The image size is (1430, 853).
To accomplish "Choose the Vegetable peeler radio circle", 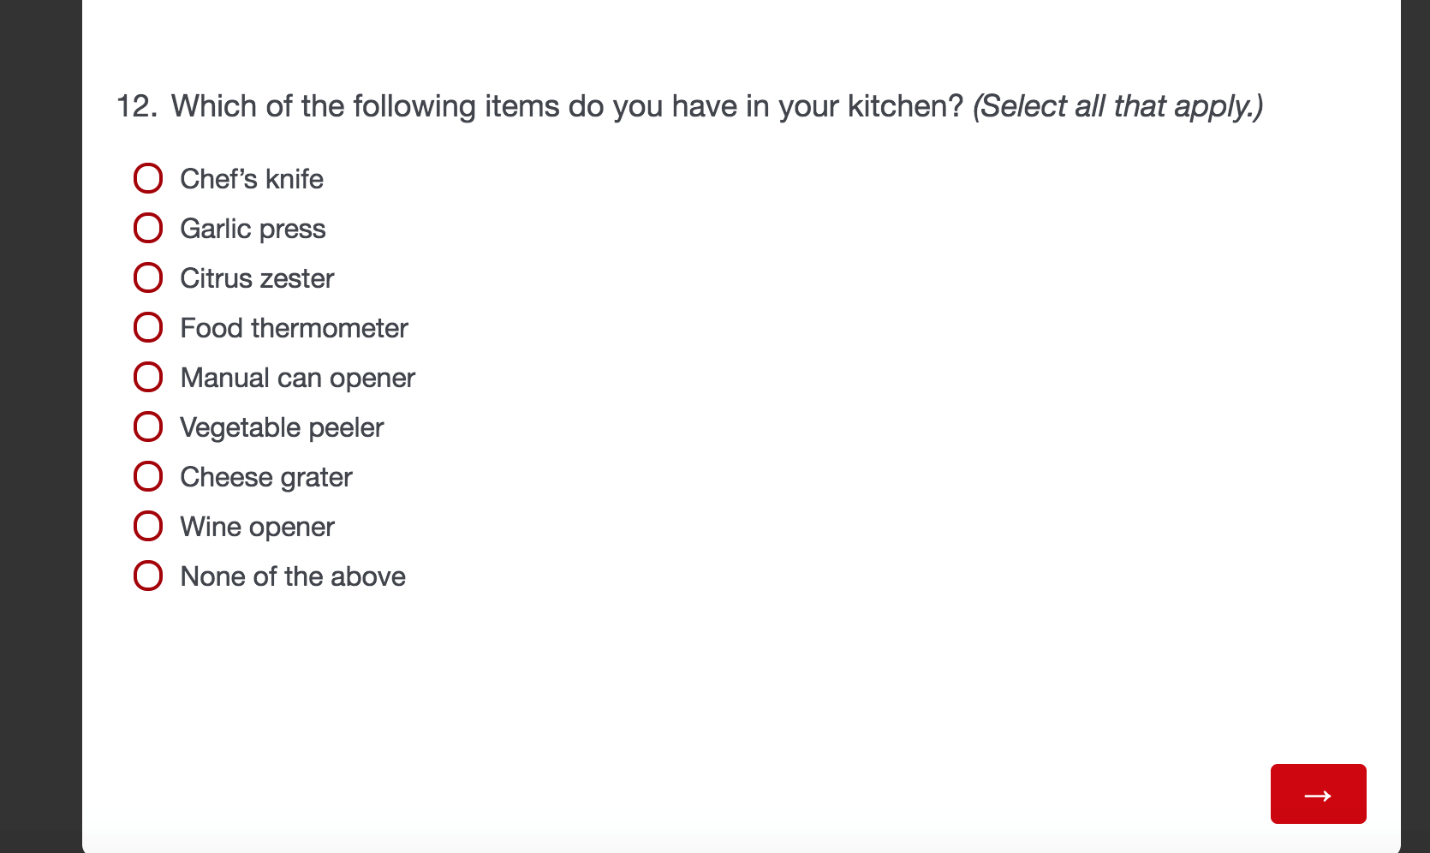I will coord(148,427).
